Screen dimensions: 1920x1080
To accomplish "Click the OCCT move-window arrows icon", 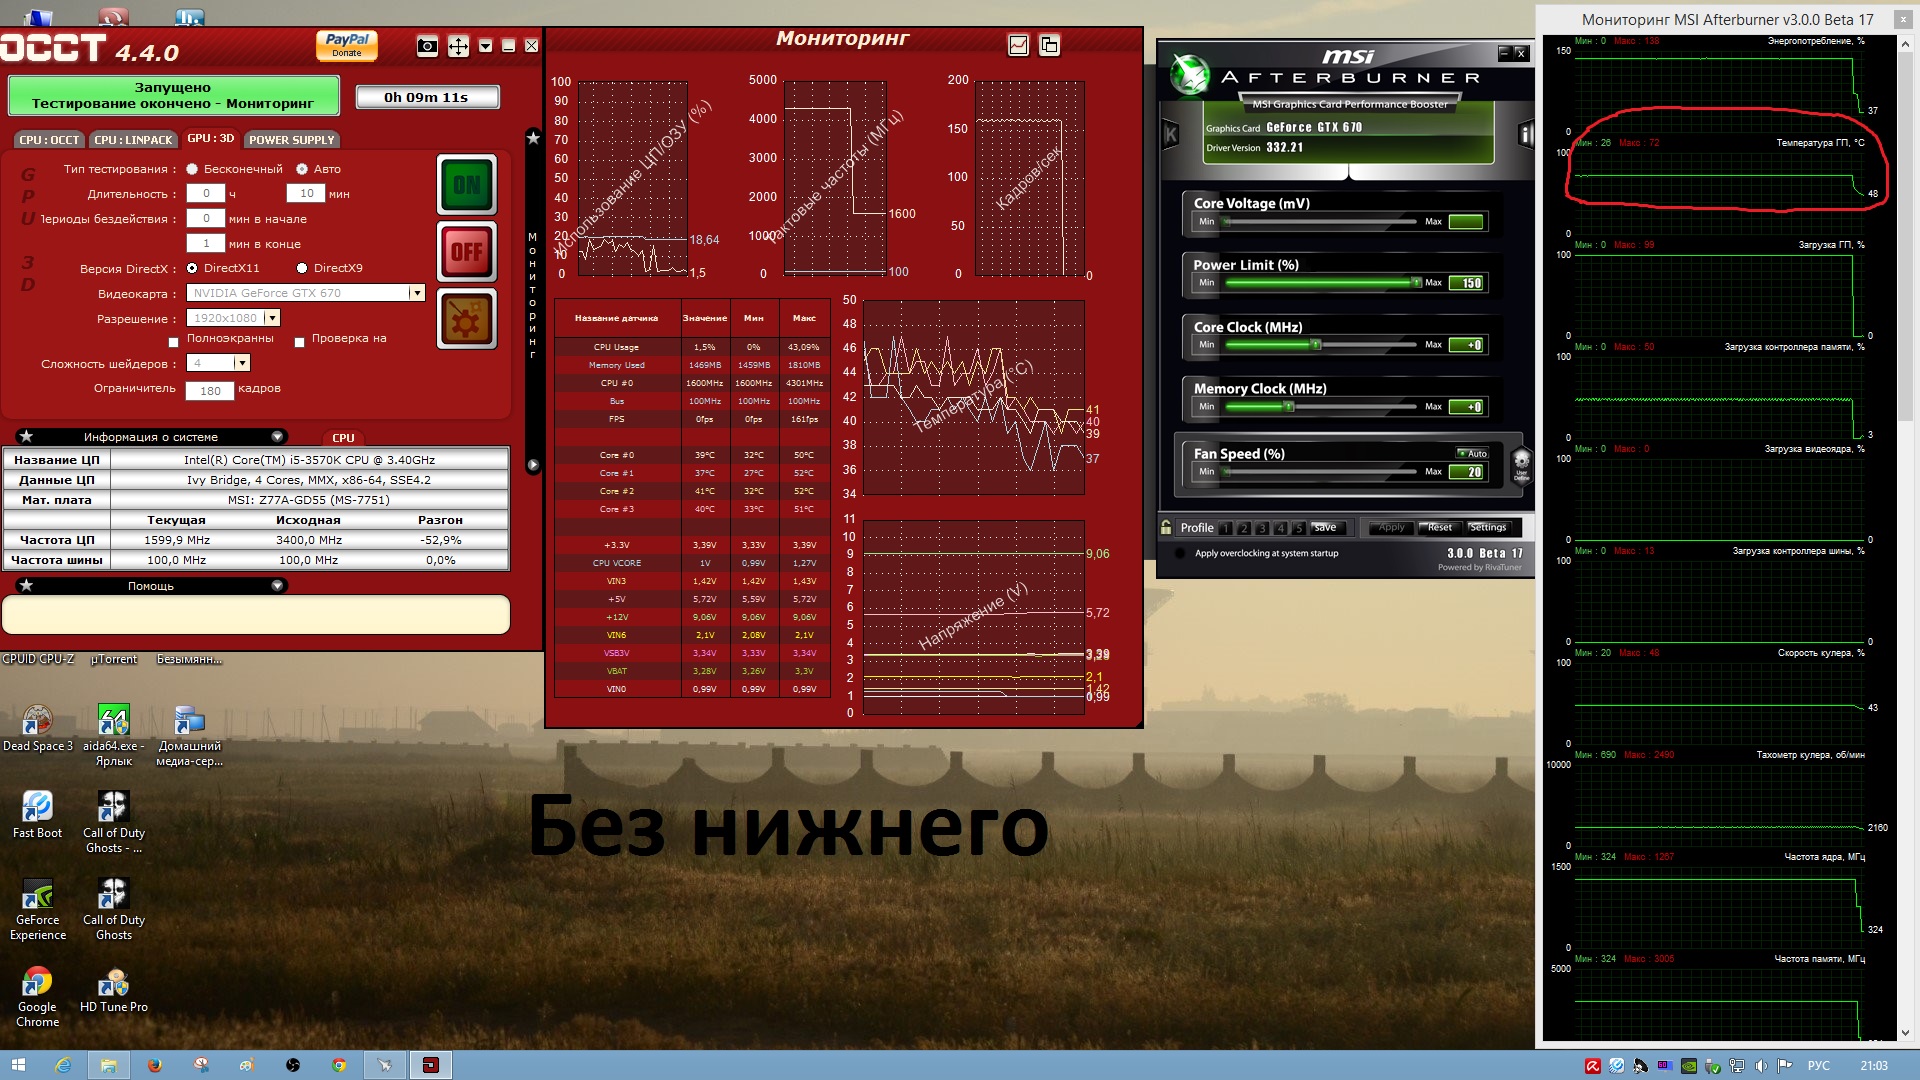I will click(458, 46).
